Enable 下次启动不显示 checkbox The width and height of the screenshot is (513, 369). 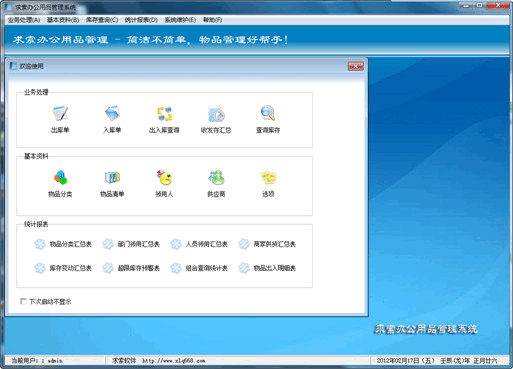coord(23,301)
